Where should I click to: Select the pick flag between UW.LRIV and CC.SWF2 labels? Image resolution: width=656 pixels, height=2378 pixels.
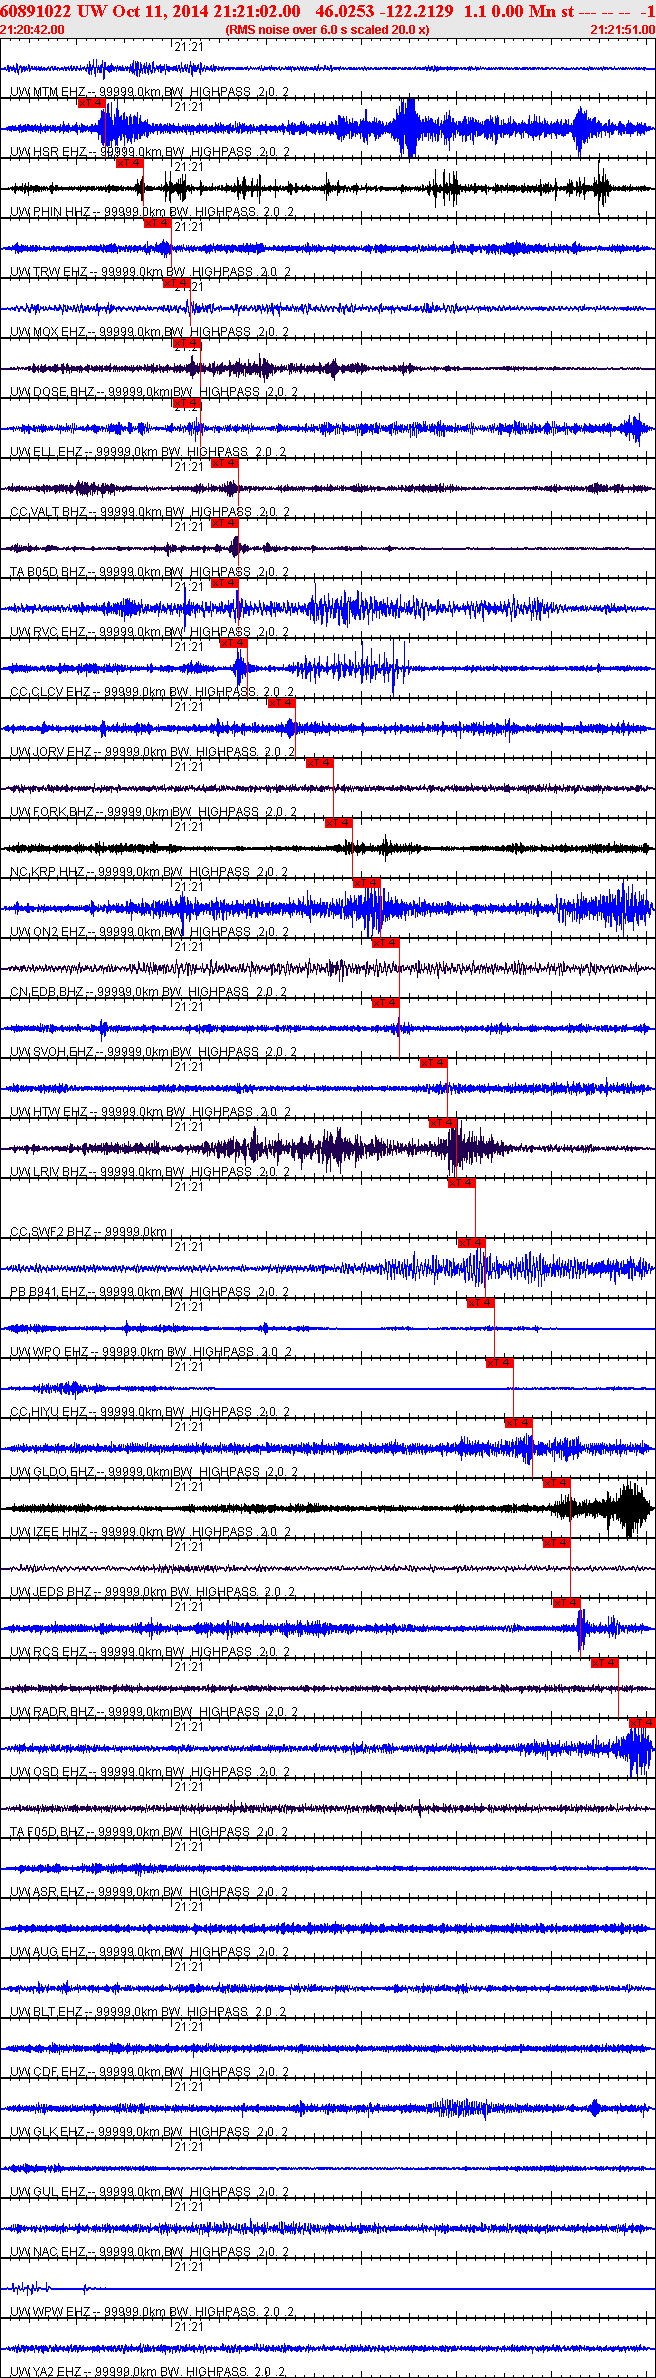[462, 1183]
